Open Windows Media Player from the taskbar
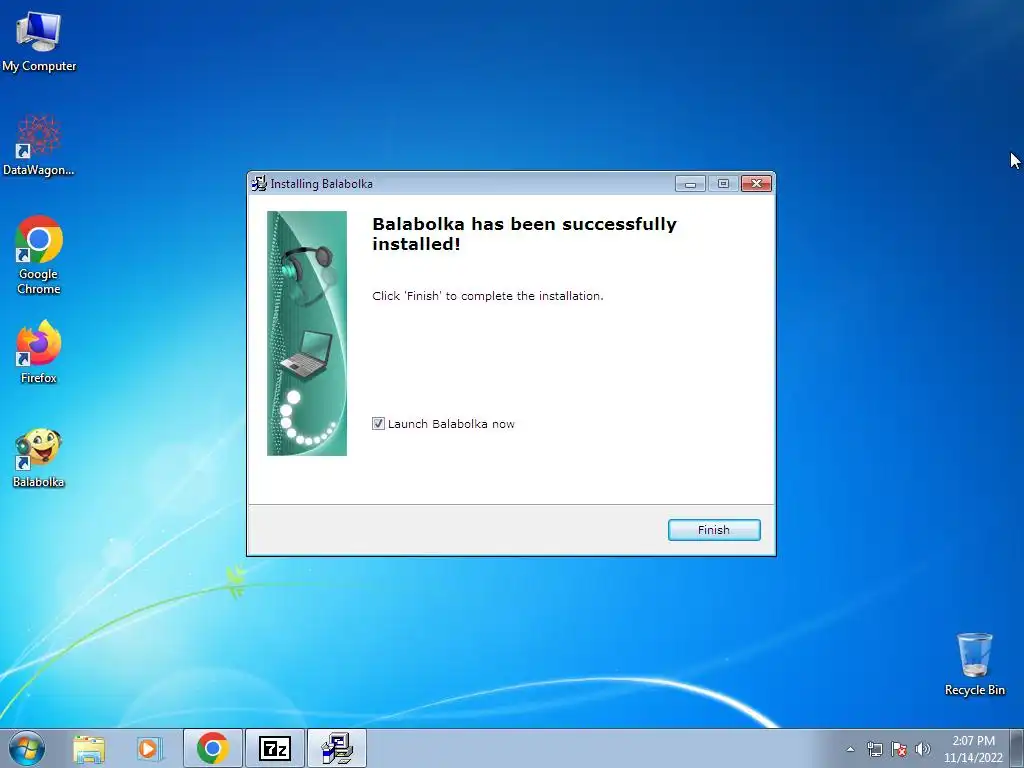This screenshot has height=768, width=1024. [x=149, y=749]
